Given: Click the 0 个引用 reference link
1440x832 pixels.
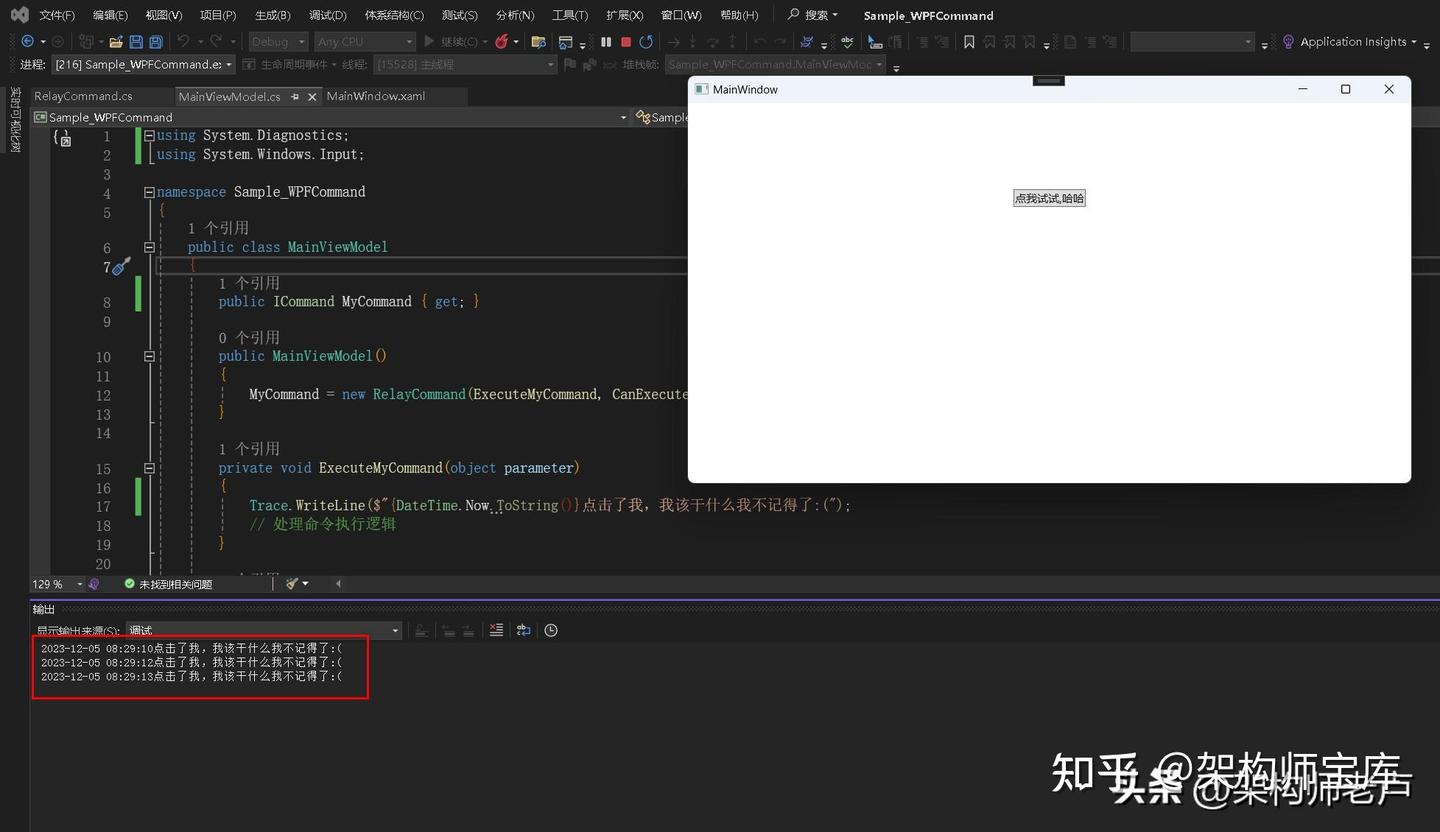Looking at the screenshot, I should coord(249,338).
